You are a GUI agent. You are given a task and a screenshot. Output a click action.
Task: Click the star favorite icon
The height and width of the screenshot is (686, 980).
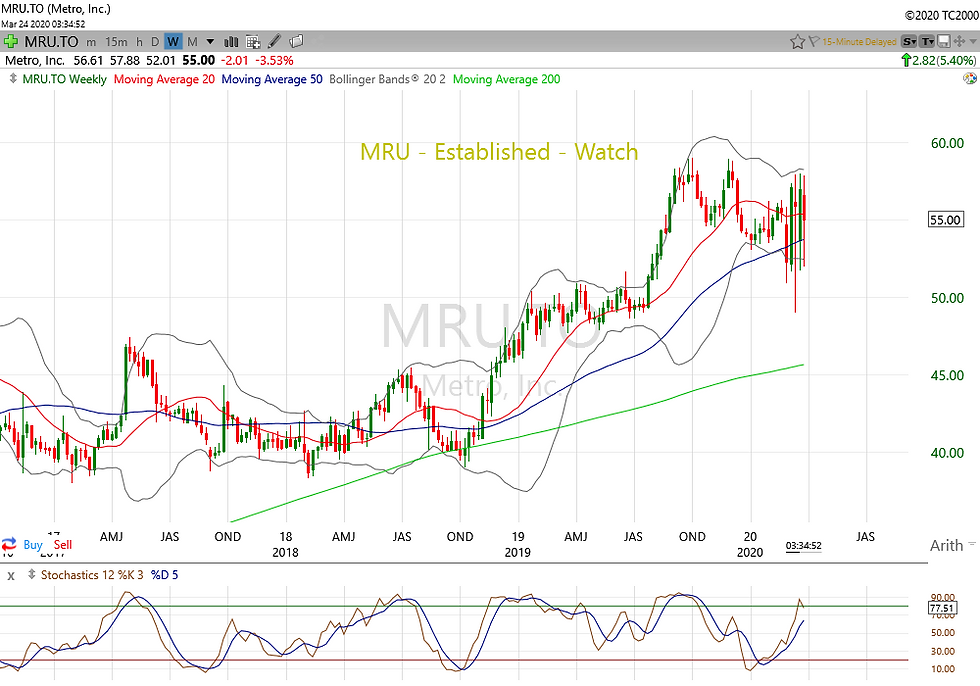[797, 42]
